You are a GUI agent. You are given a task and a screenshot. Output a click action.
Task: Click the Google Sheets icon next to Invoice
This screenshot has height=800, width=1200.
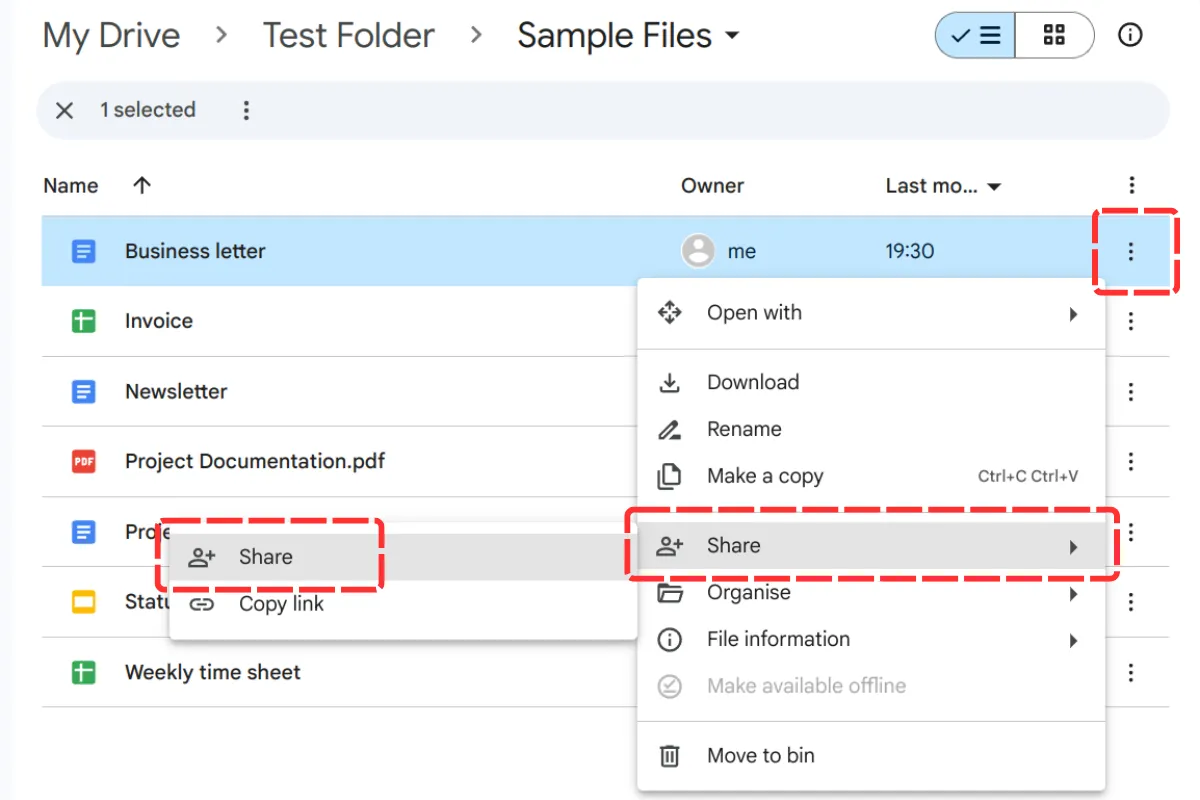click(84, 321)
